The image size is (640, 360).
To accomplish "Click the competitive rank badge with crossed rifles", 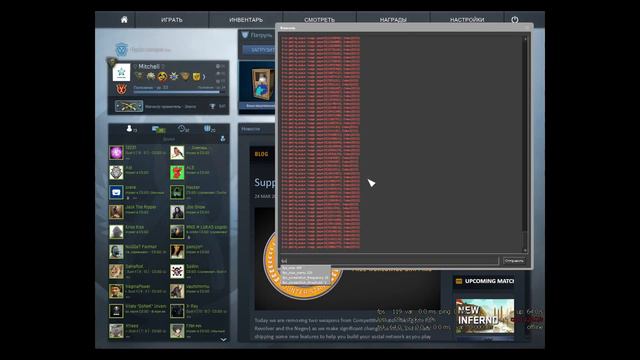I will tap(129, 106).
